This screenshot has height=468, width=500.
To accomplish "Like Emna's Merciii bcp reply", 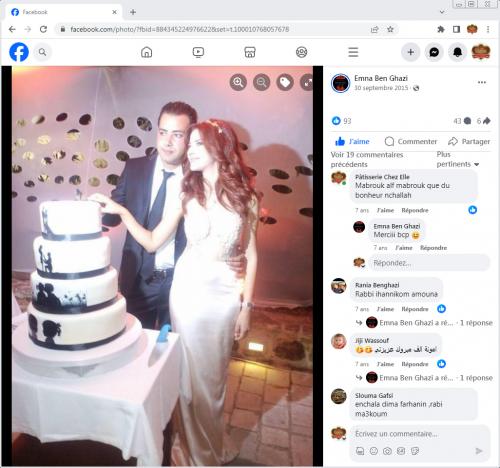I will (x=404, y=248).
